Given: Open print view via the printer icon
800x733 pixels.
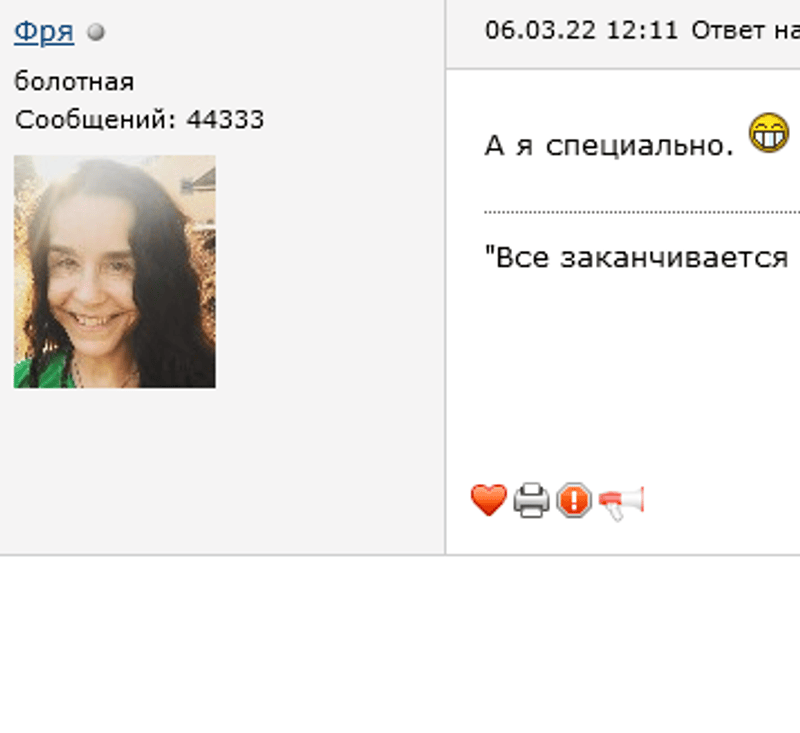Looking at the screenshot, I should (x=531, y=500).
